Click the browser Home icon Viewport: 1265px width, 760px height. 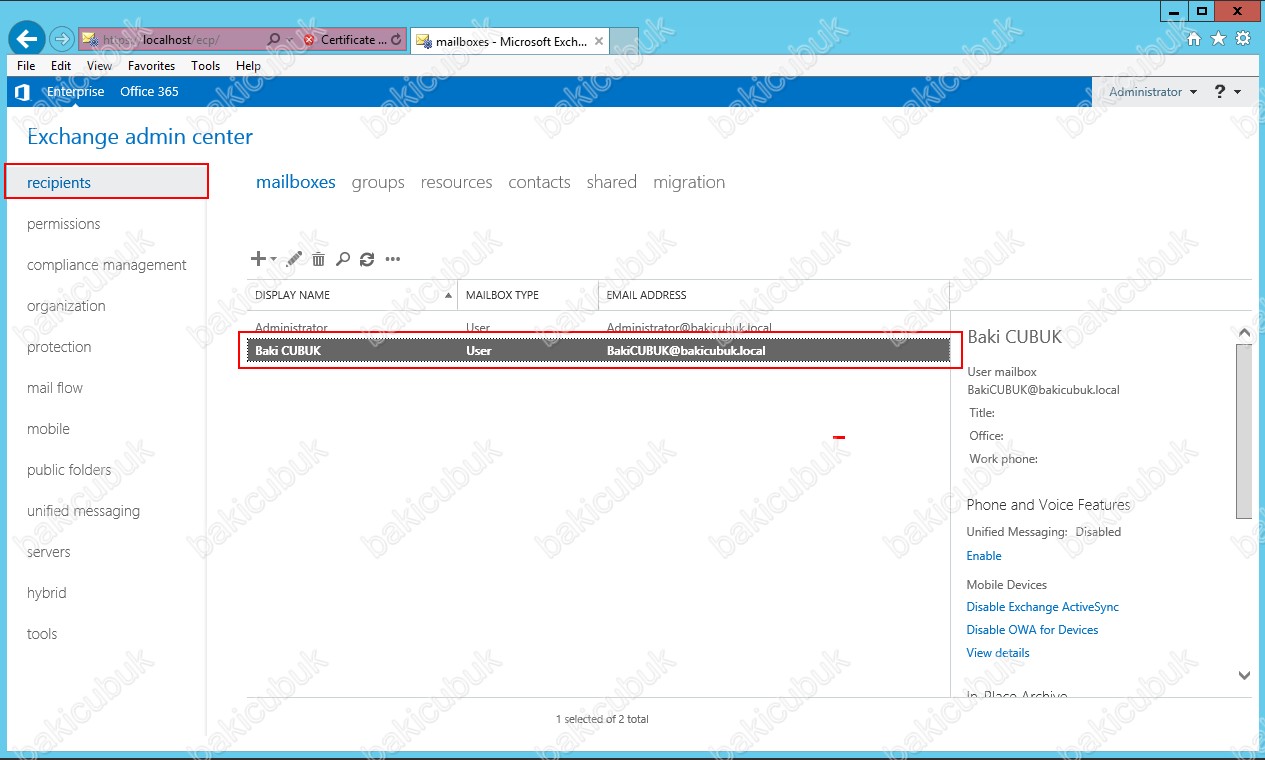coord(1193,39)
